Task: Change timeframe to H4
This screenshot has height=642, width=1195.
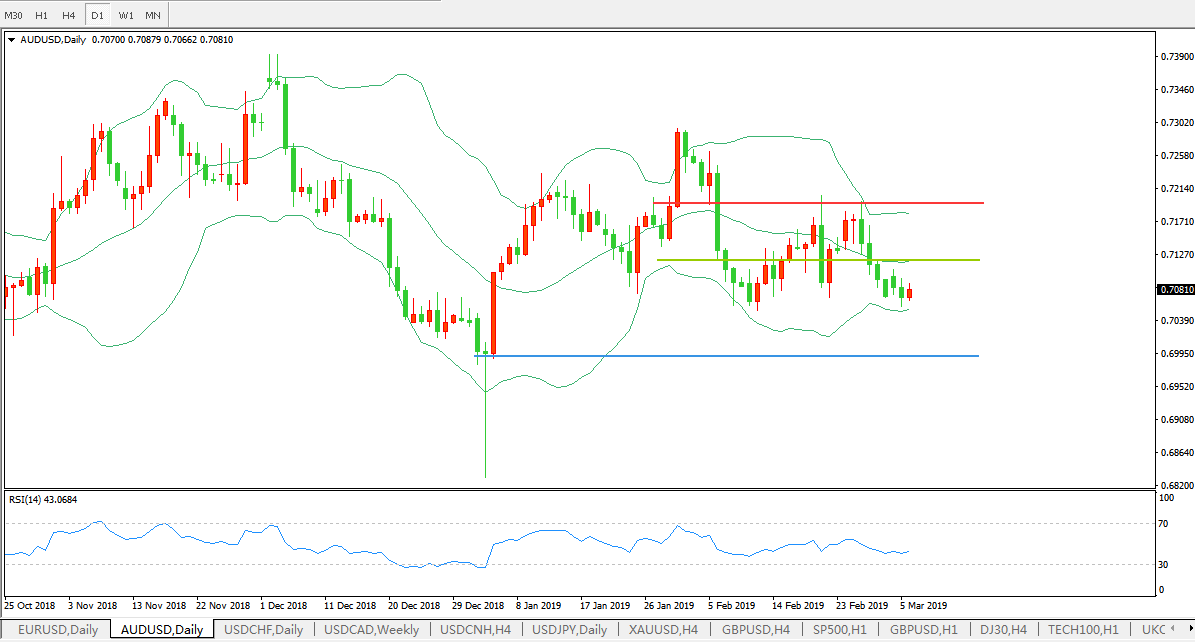Action: [x=68, y=15]
